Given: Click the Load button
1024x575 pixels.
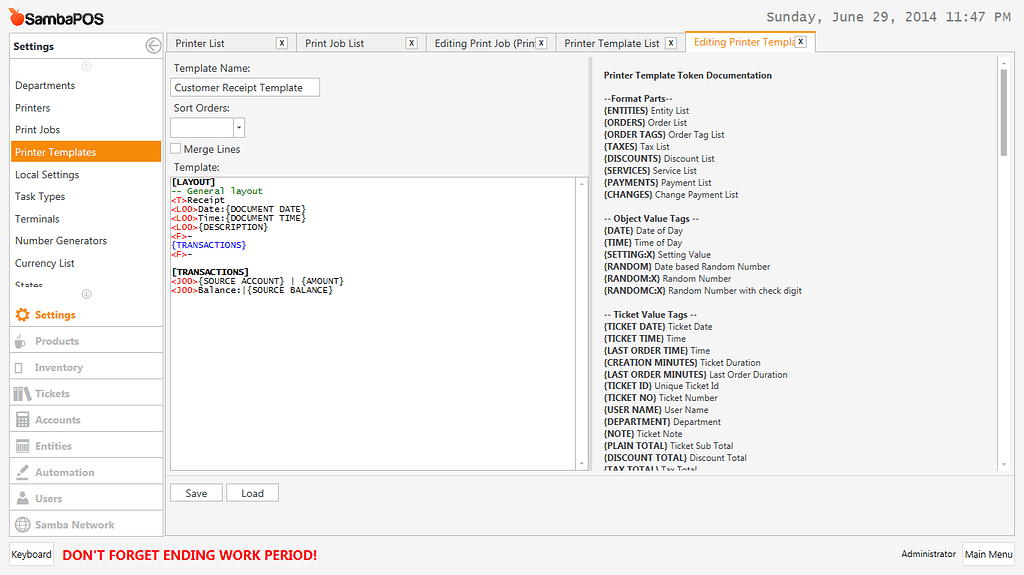Looking at the screenshot, I should pos(252,493).
